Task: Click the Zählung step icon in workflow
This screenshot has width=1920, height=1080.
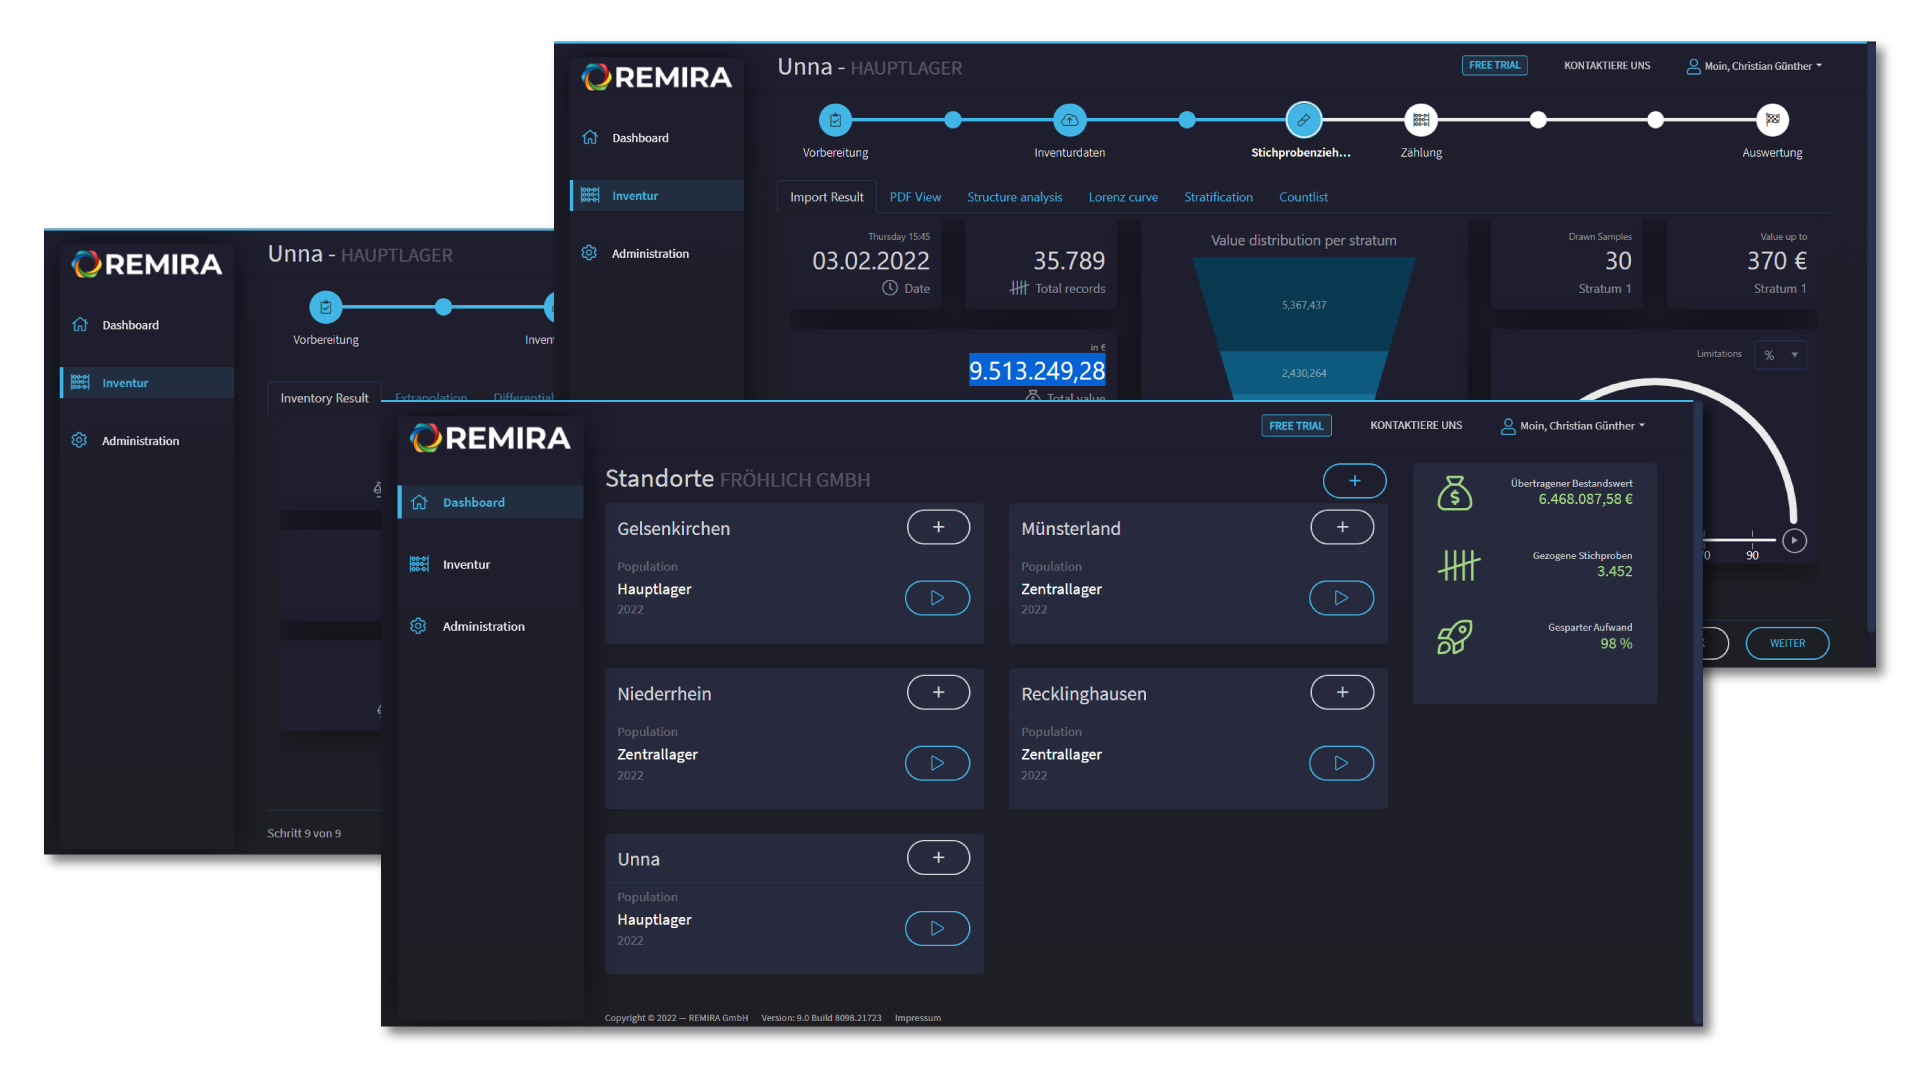Action: coord(1418,119)
